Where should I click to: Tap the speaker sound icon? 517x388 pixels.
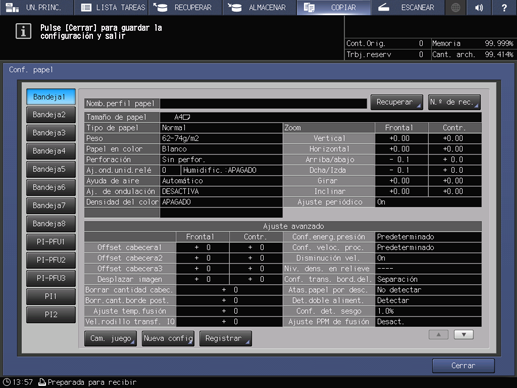click(479, 7)
